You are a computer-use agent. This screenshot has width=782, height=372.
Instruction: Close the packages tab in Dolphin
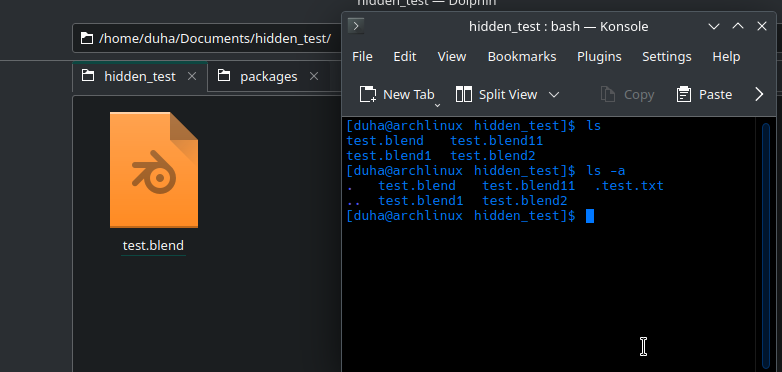click(x=314, y=76)
